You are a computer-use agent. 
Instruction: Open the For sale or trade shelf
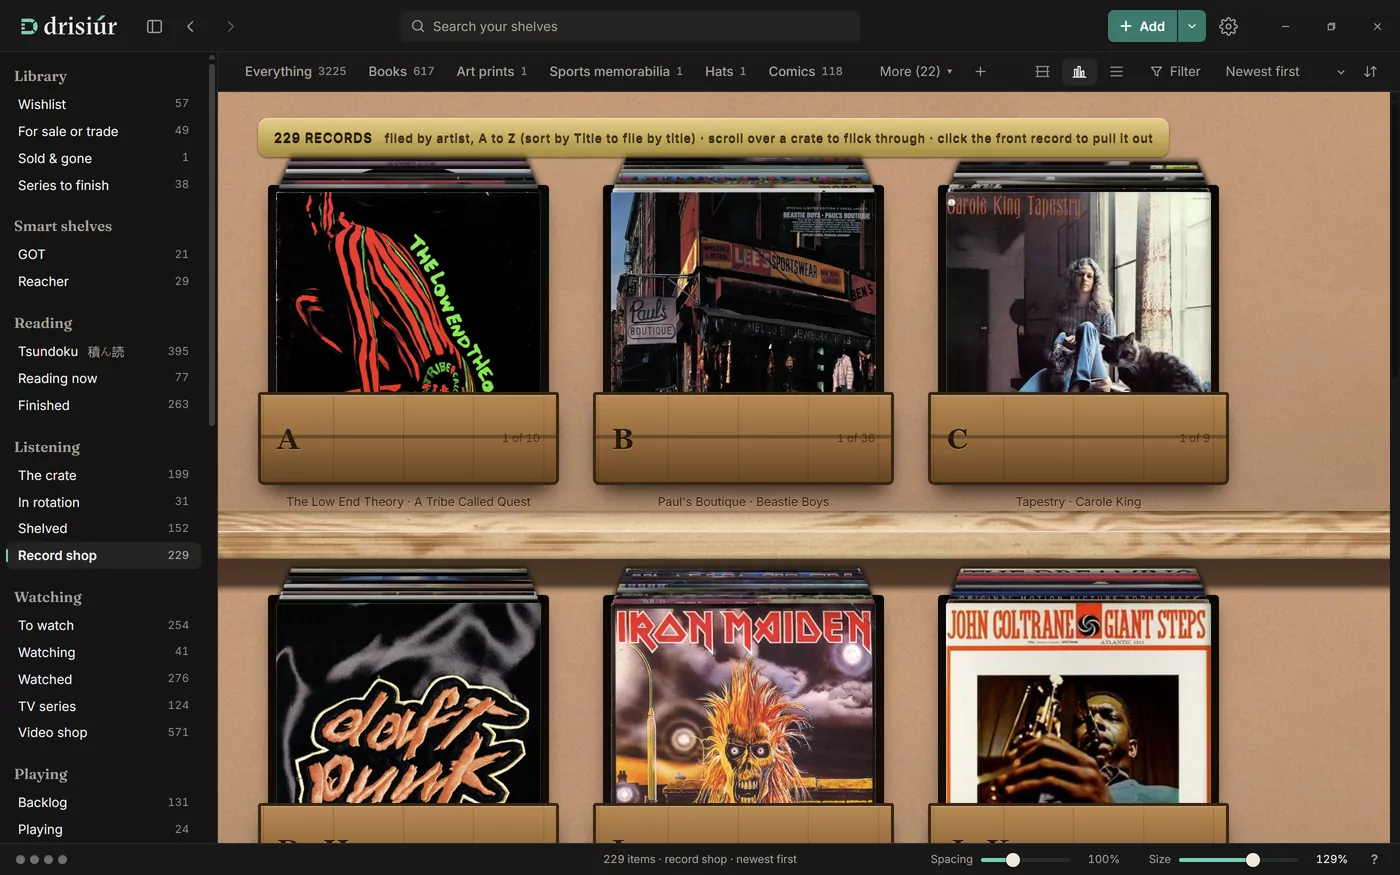[x=103, y=131]
